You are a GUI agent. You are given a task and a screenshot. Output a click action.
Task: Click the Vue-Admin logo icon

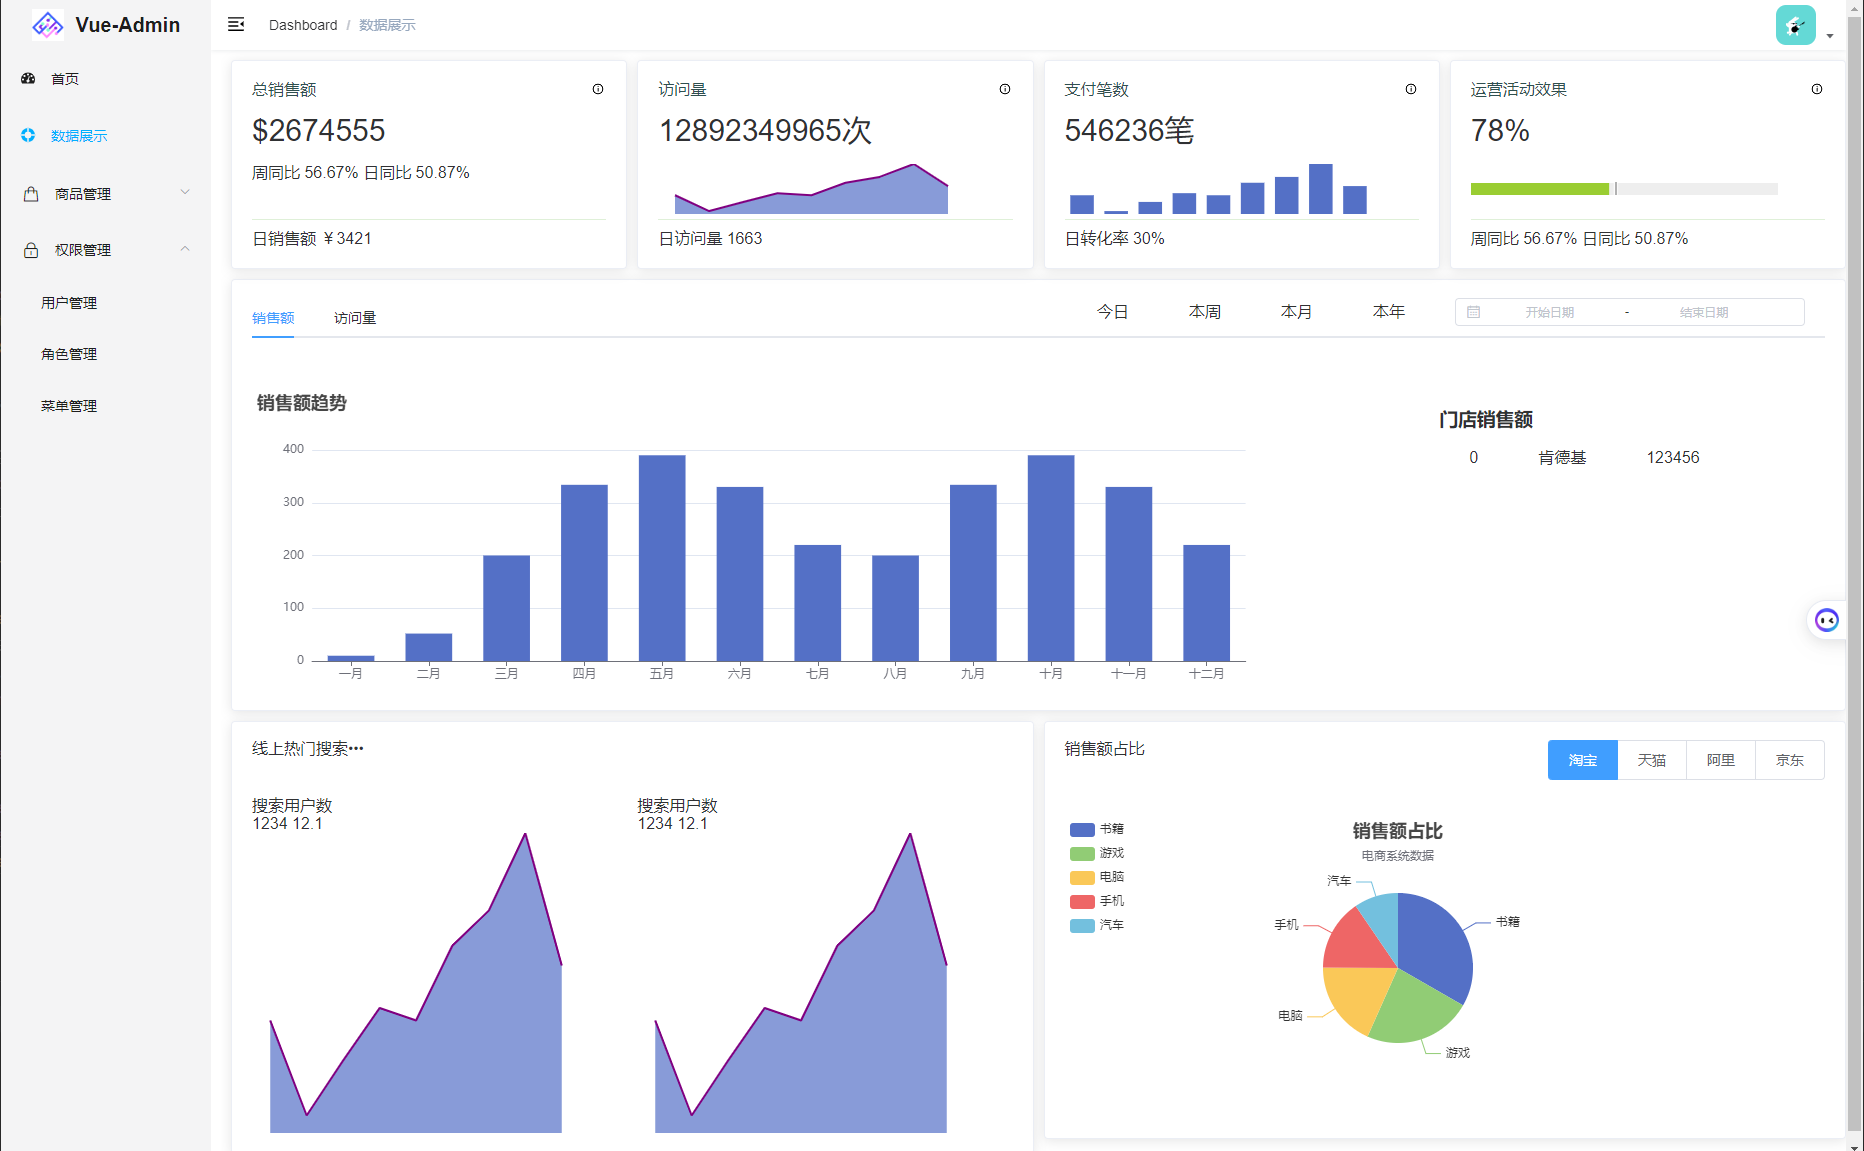point(47,24)
